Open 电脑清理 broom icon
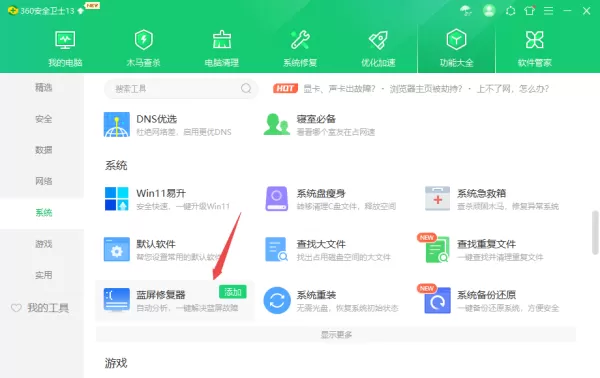Screen dimensions: 600x378 [222, 40]
